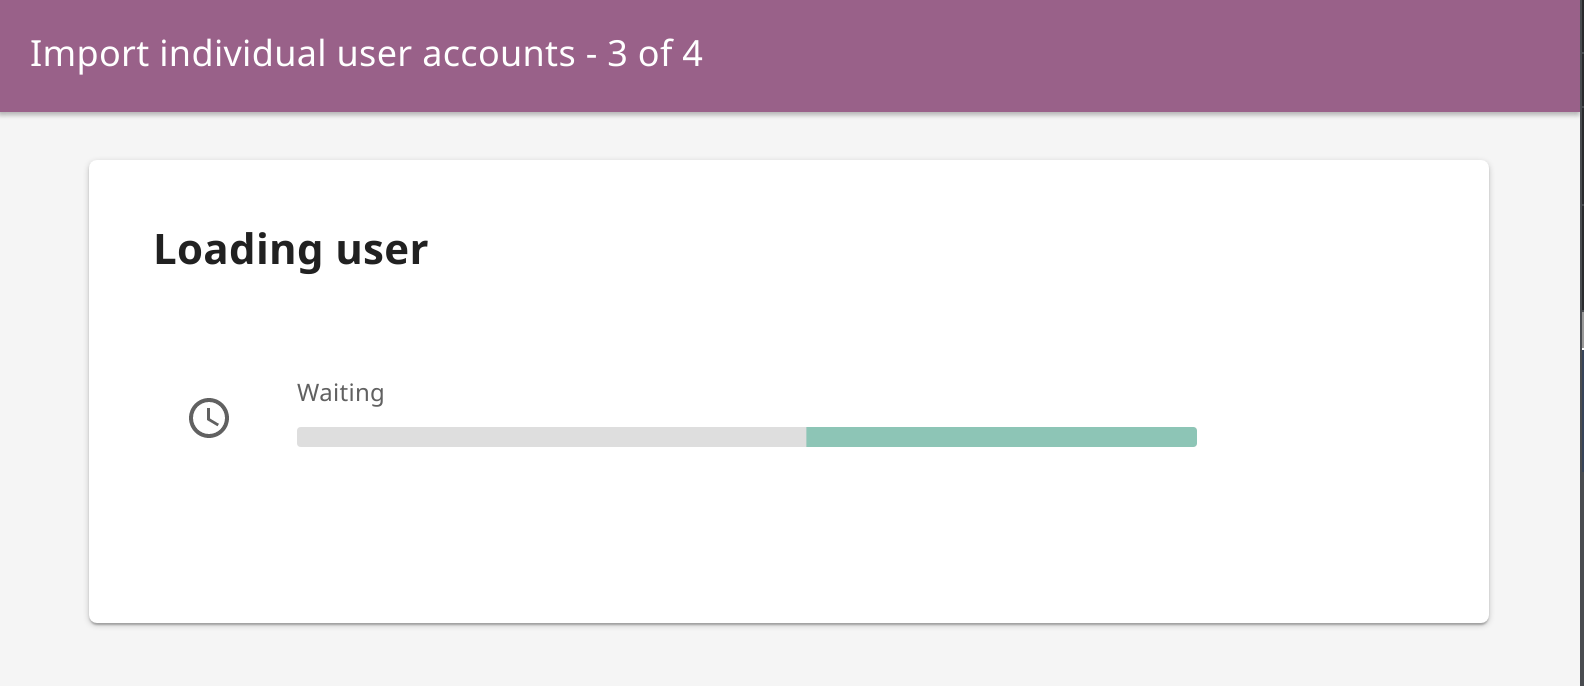Click the gray pending segment of the progress bar

tap(550, 436)
